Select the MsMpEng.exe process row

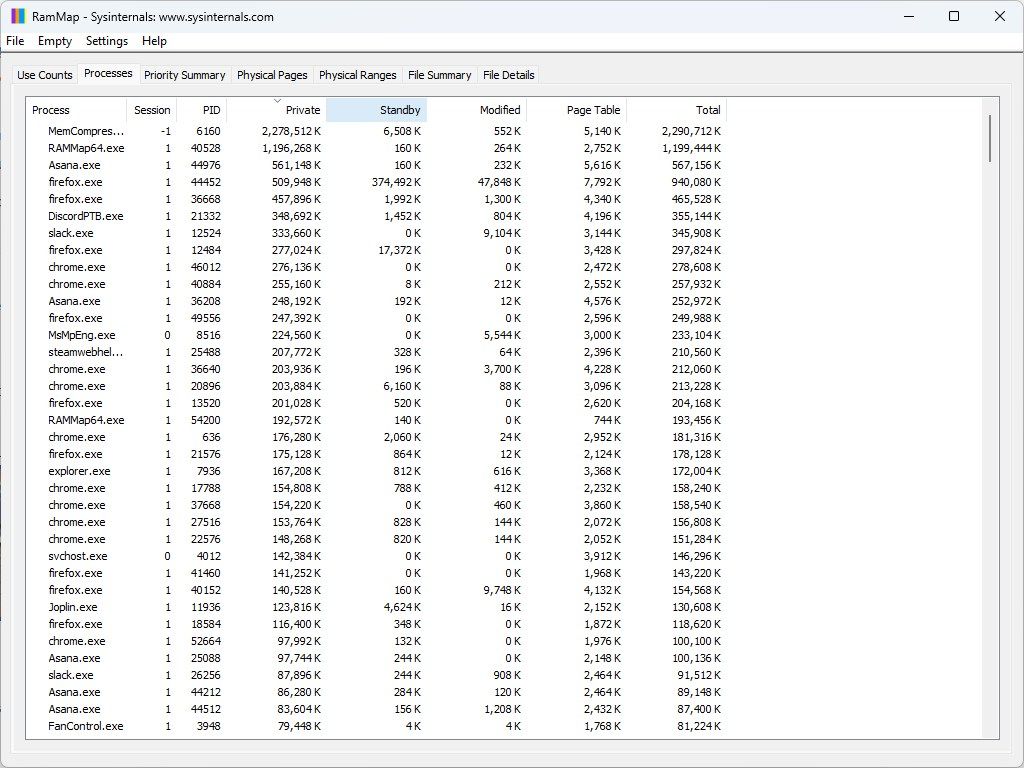[x=377, y=335]
